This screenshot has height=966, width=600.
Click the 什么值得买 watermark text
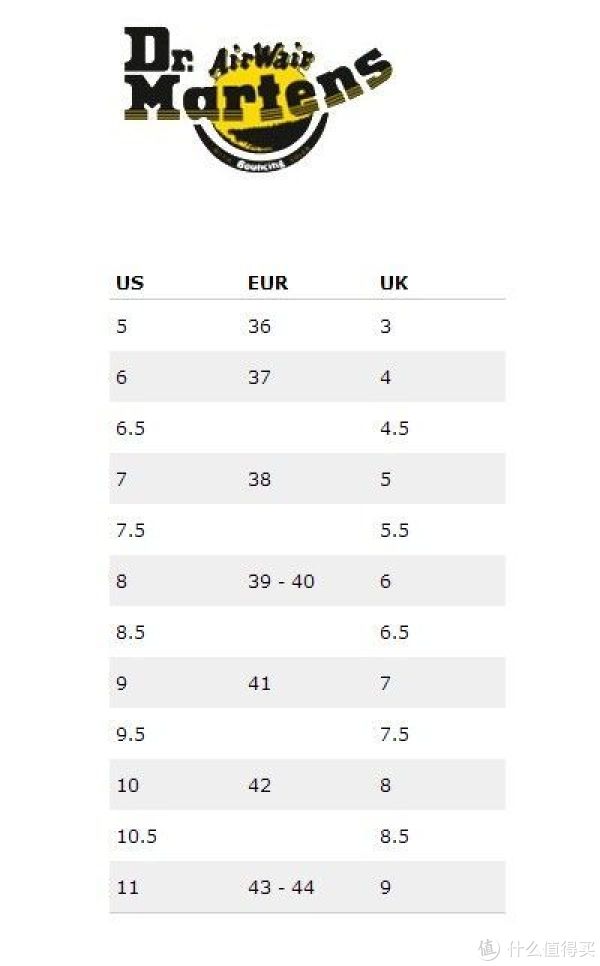pos(551,949)
